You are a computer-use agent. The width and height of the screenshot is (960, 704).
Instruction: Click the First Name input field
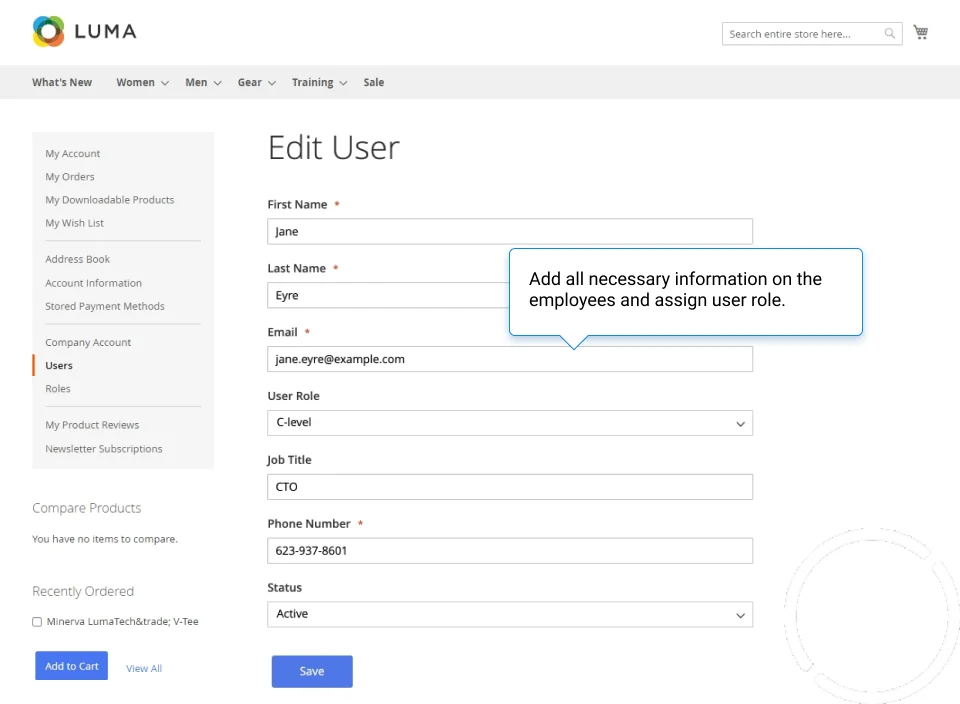tap(509, 232)
